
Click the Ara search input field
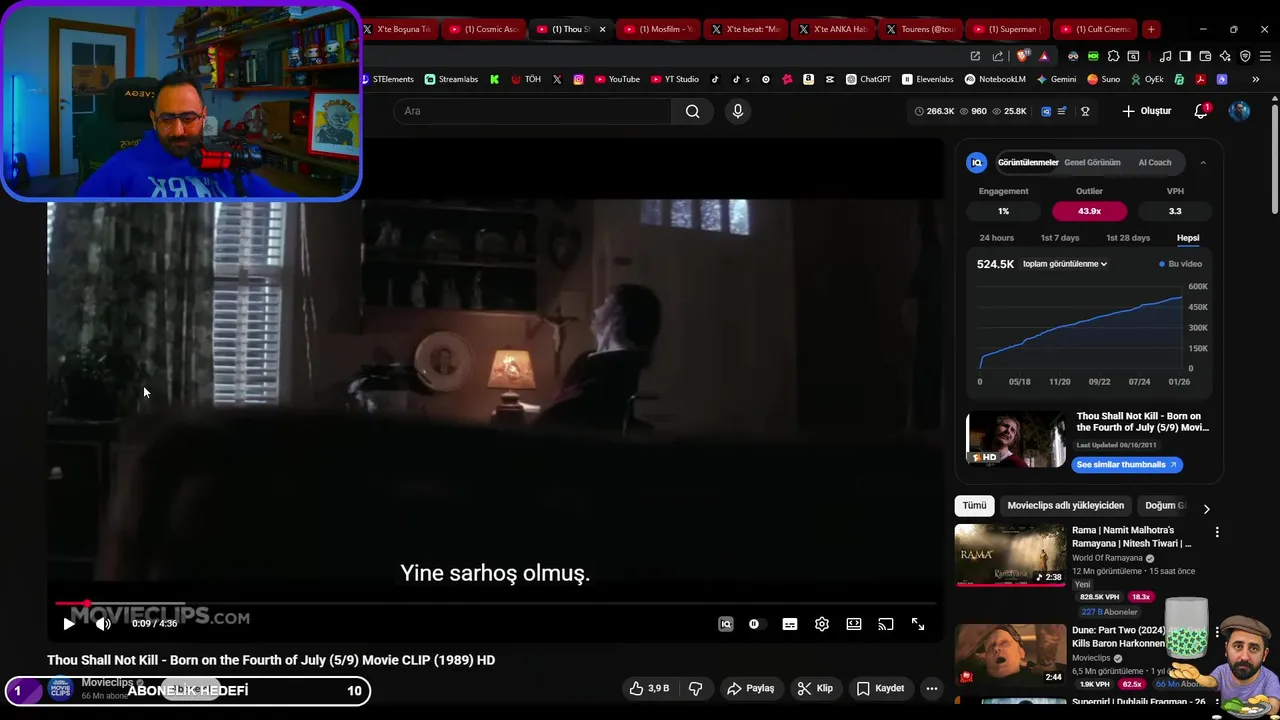532,111
